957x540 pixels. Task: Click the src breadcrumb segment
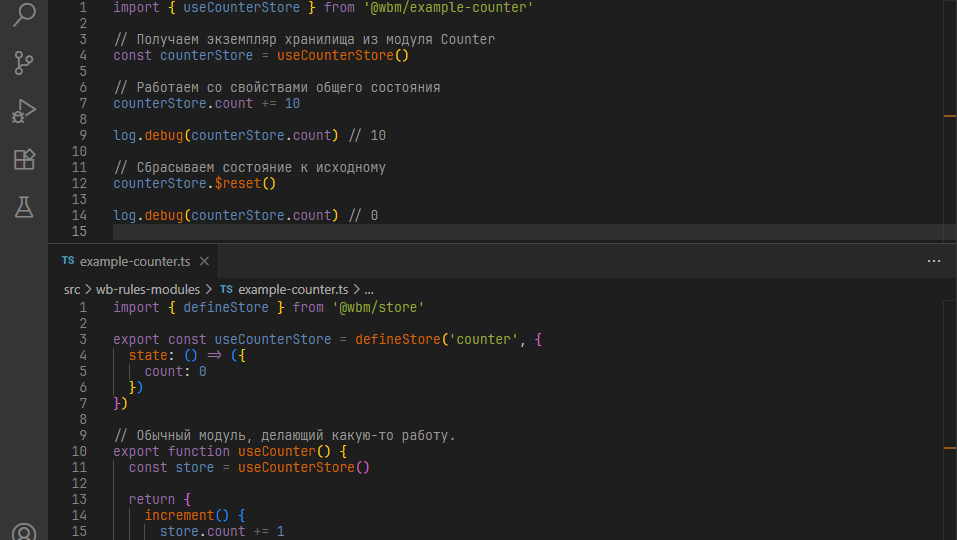tap(72, 290)
